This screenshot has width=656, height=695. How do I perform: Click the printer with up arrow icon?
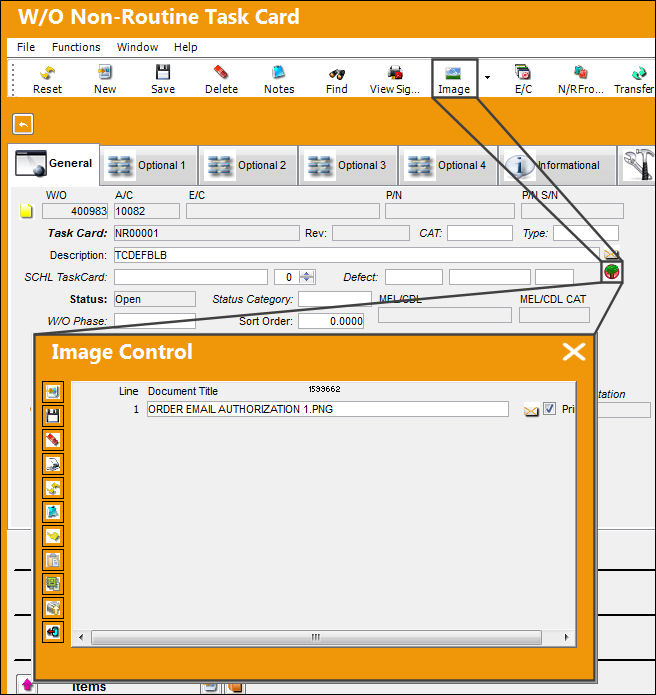pos(53,608)
